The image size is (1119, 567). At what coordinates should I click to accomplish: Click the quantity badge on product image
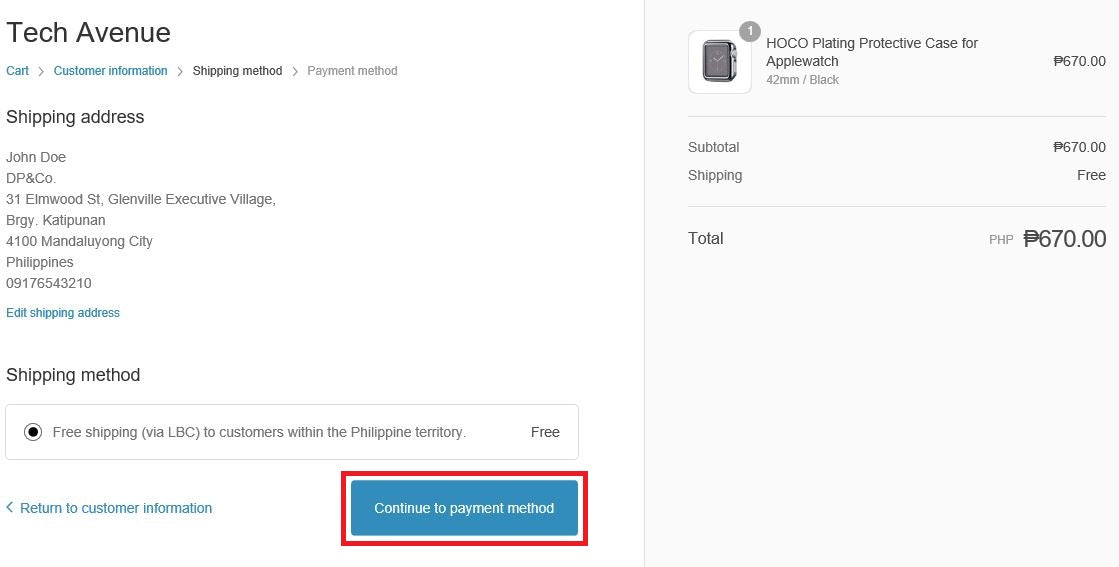tap(749, 31)
